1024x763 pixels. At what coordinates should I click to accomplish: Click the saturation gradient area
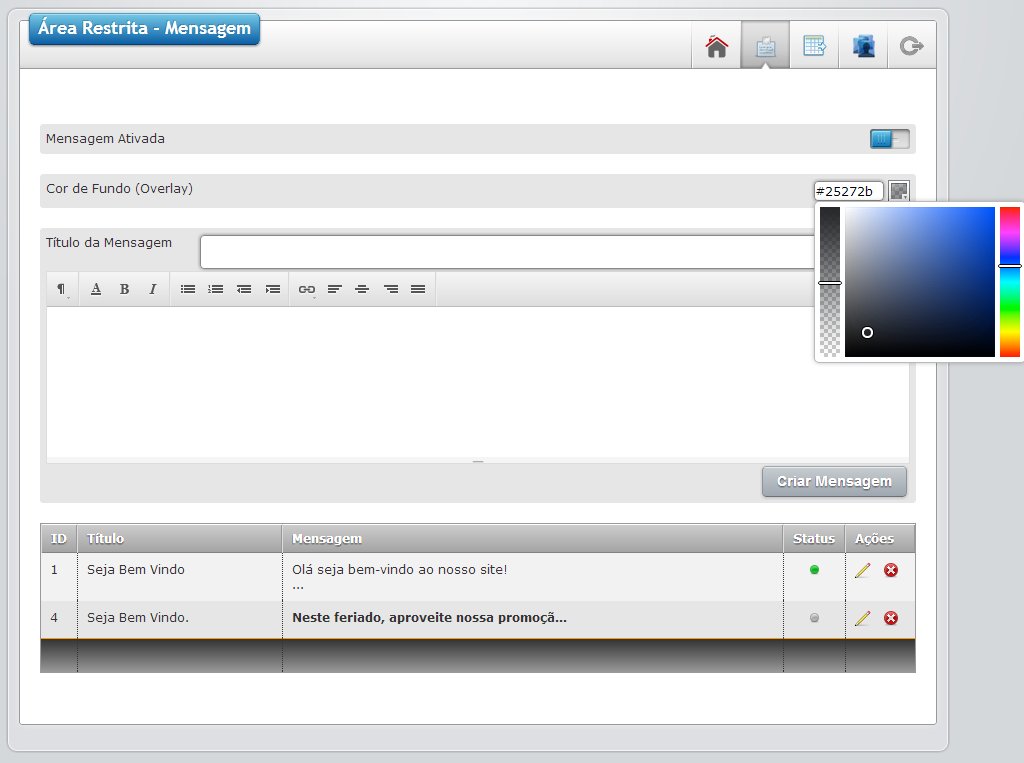tap(920, 282)
